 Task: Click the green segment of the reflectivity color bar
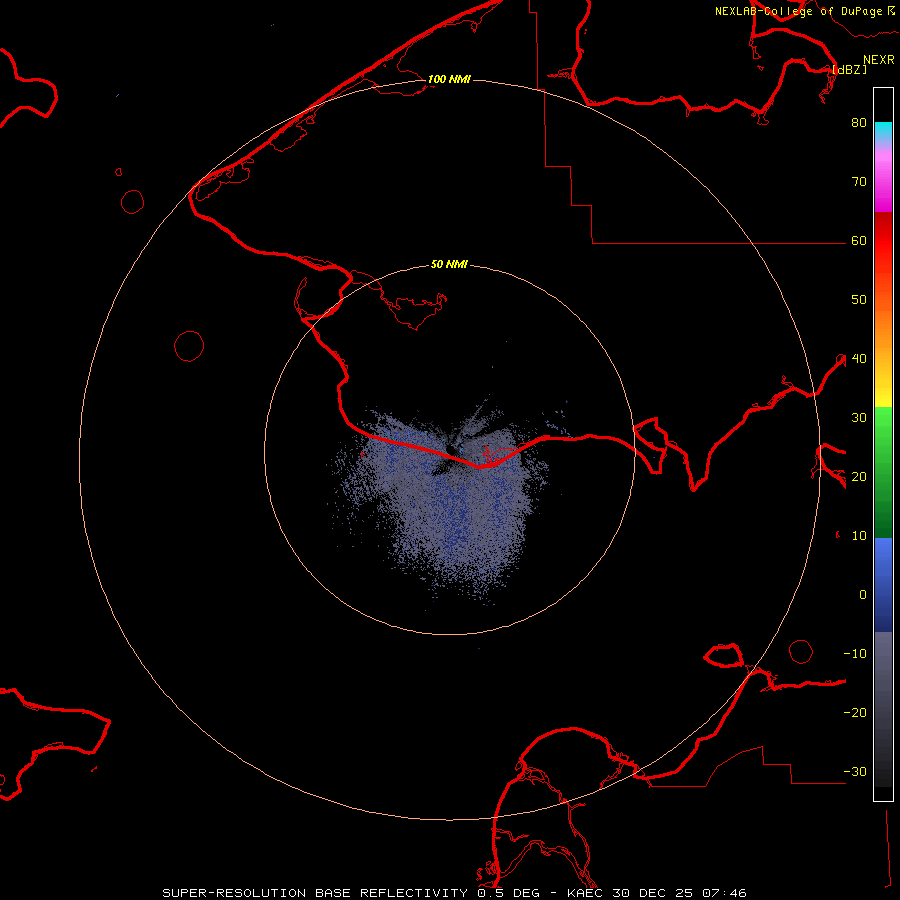[x=883, y=472]
